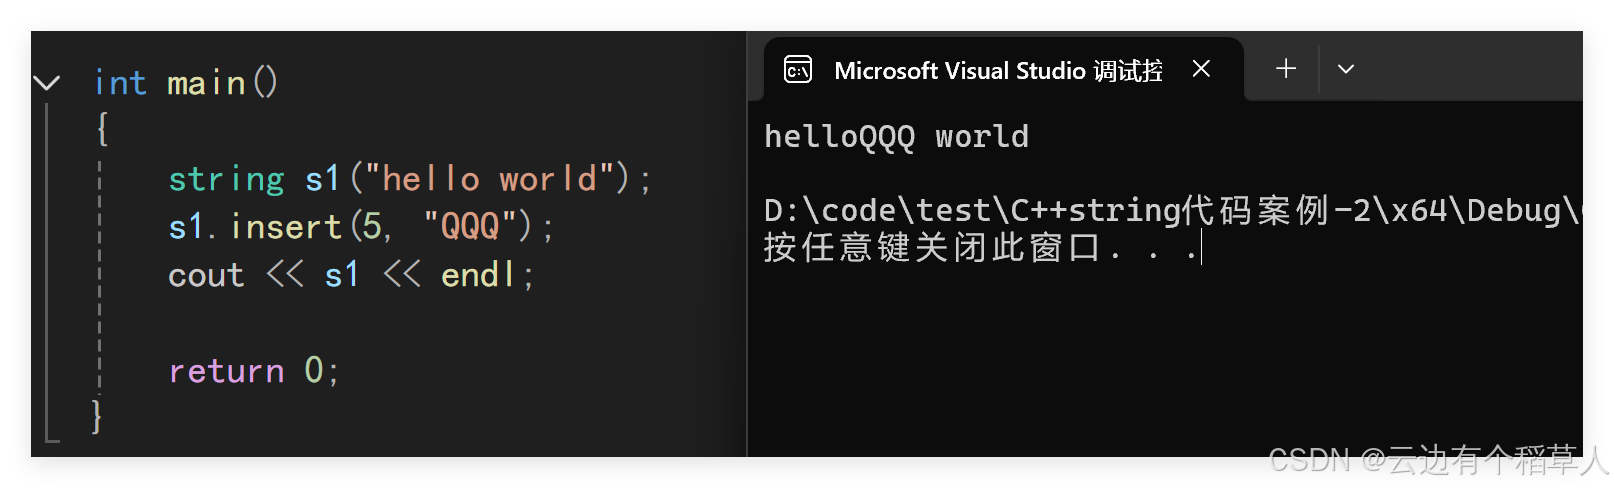Expand the terminal profile dropdown arrow
Image resolution: width=1614 pixels, height=488 pixels.
coord(1346,69)
